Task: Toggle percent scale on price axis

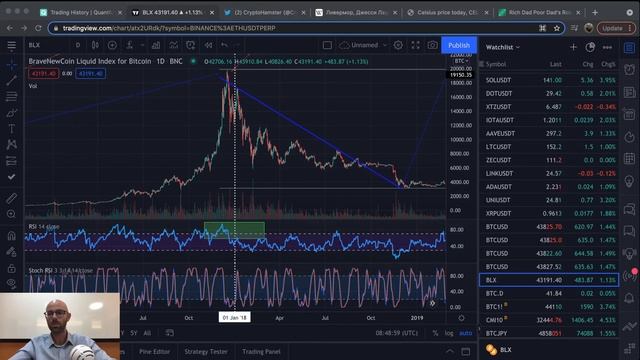Action: coord(435,333)
